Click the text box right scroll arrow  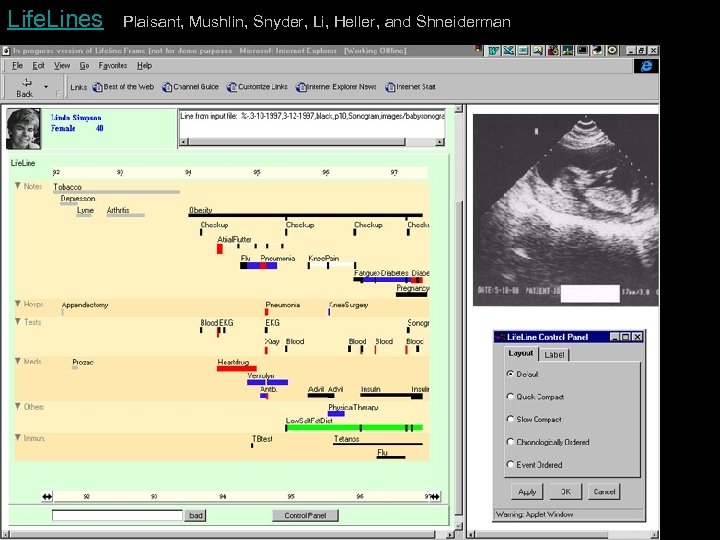coord(439,142)
